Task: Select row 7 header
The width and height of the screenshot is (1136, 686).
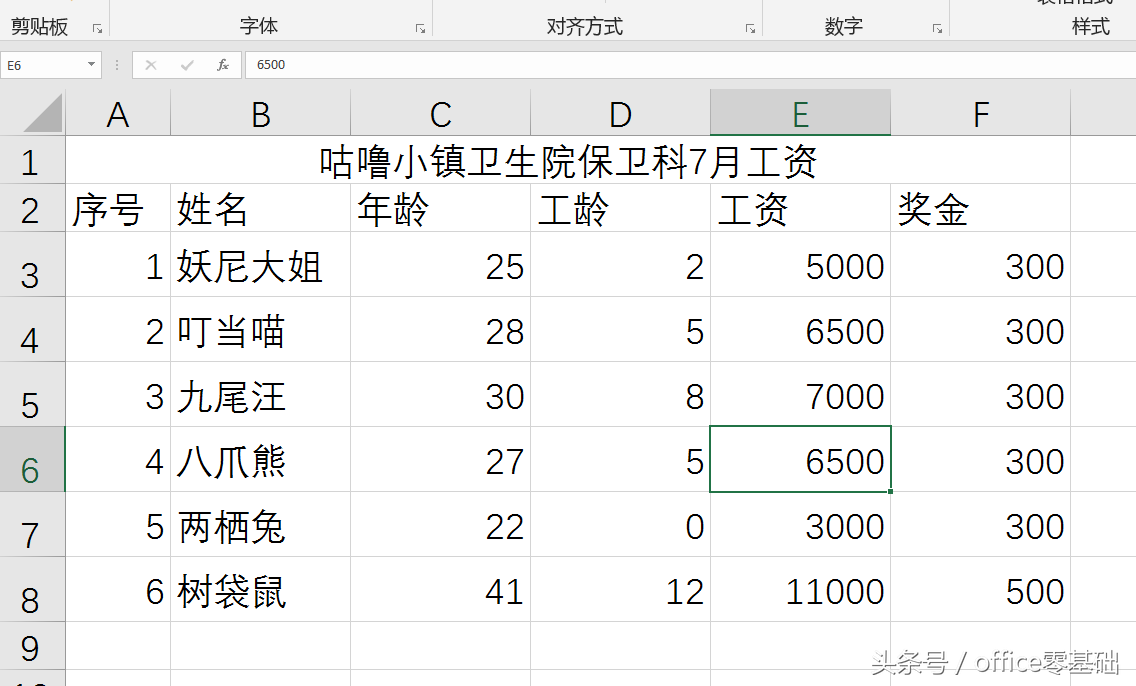Action: pos(33,524)
